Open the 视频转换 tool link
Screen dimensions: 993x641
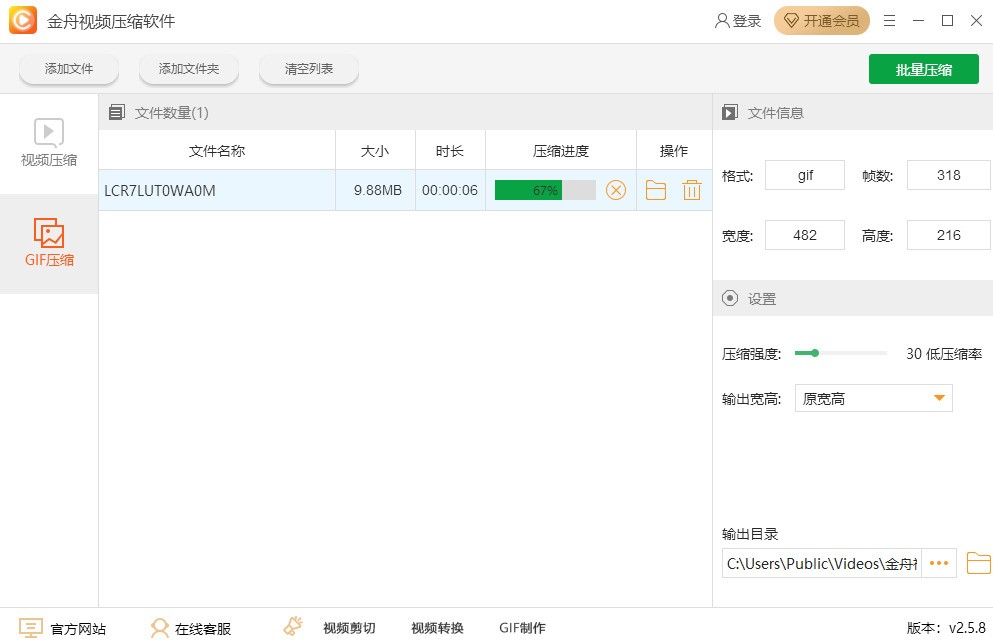point(437,628)
